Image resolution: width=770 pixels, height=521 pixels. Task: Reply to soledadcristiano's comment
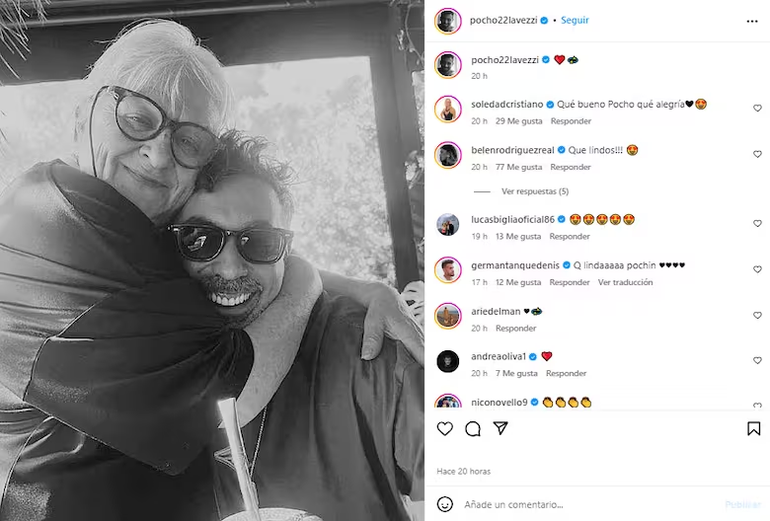tap(571, 121)
